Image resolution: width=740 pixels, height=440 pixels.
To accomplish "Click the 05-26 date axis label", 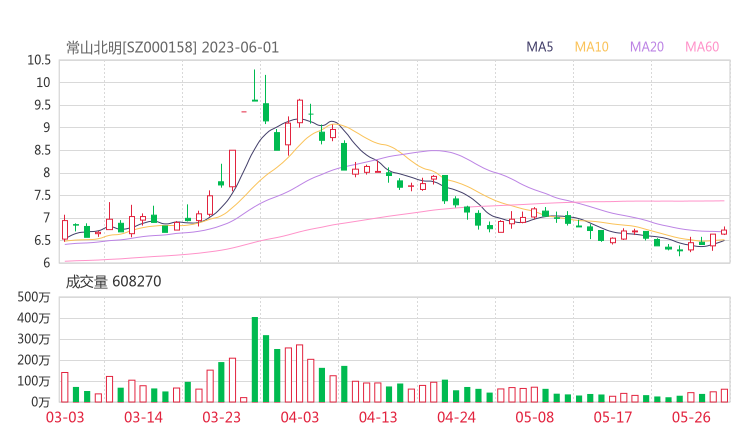I will coord(691,417).
